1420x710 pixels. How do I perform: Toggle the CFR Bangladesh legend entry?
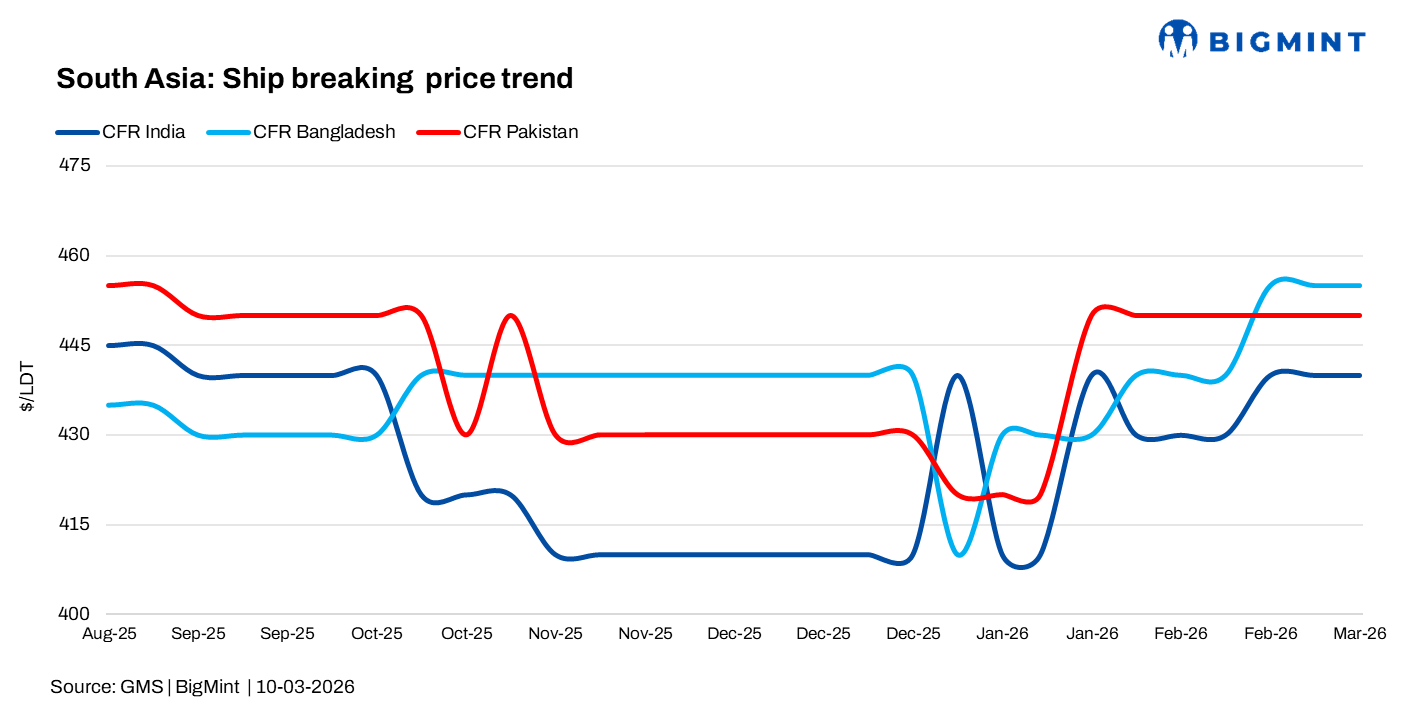[x=324, y=131]
